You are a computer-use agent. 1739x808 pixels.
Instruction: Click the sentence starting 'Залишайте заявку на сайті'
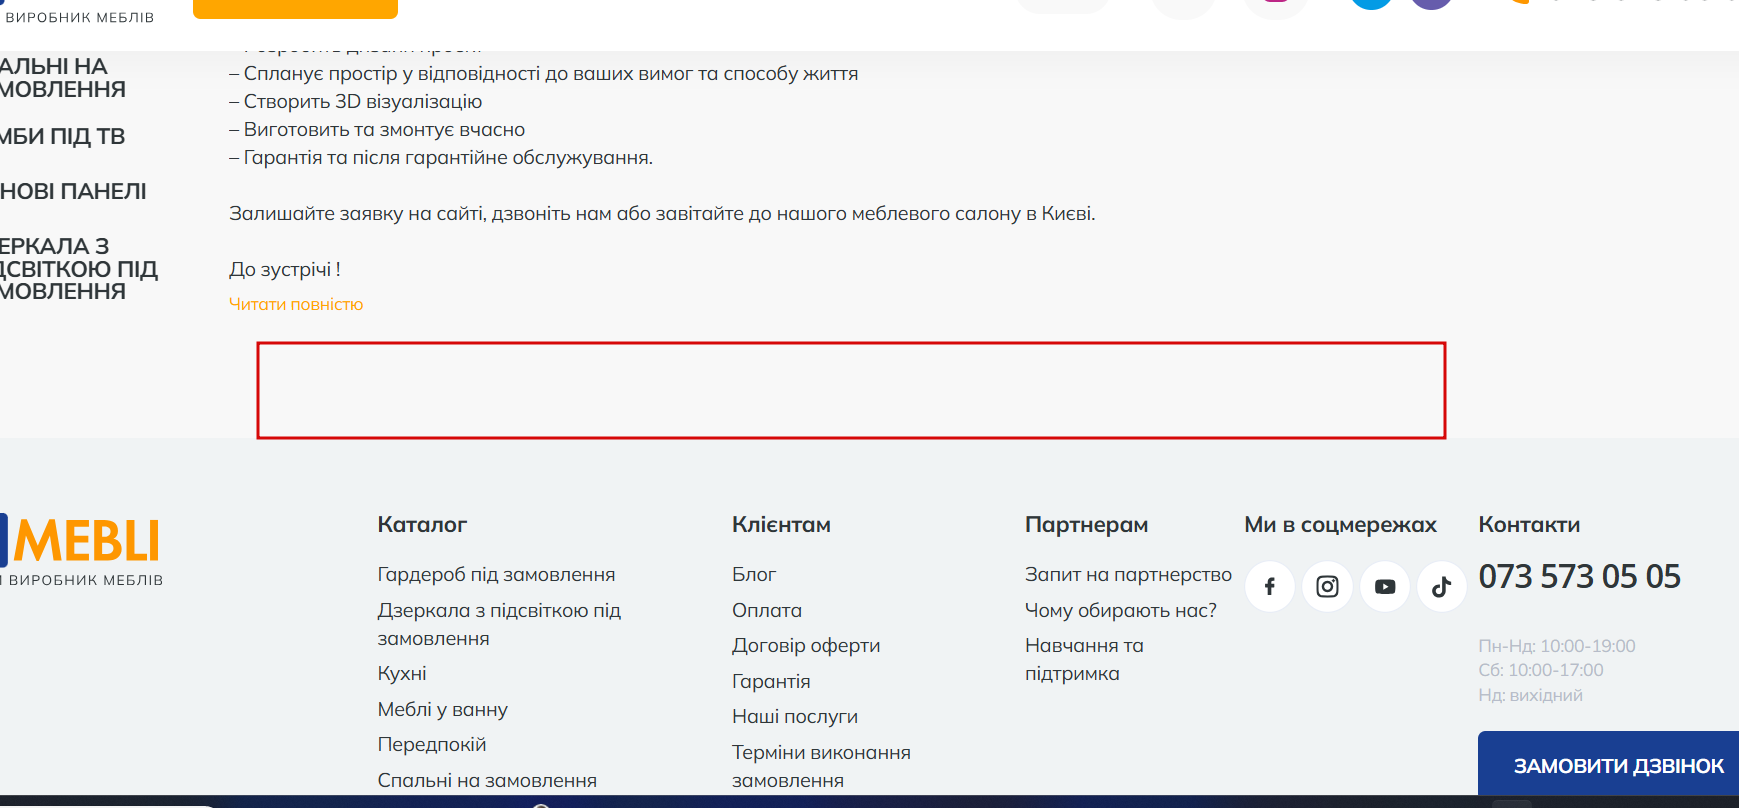point(662,214)
